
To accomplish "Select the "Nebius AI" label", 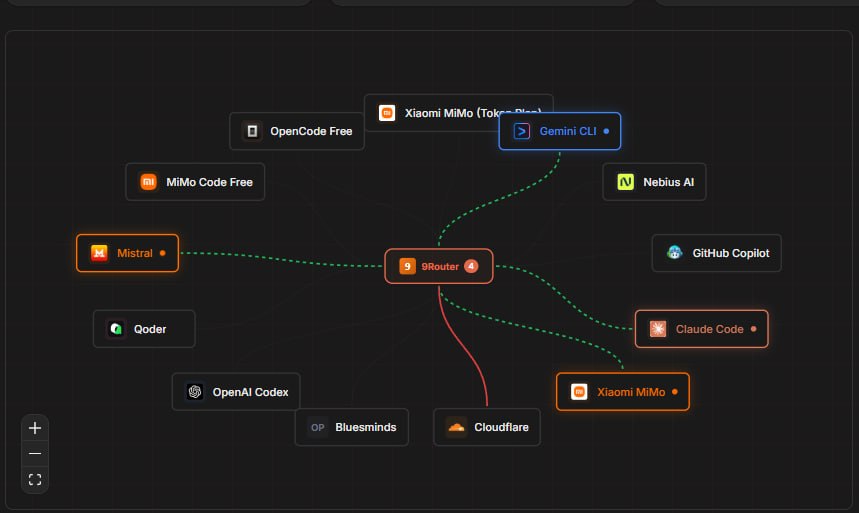I will [x=668, y=183].
